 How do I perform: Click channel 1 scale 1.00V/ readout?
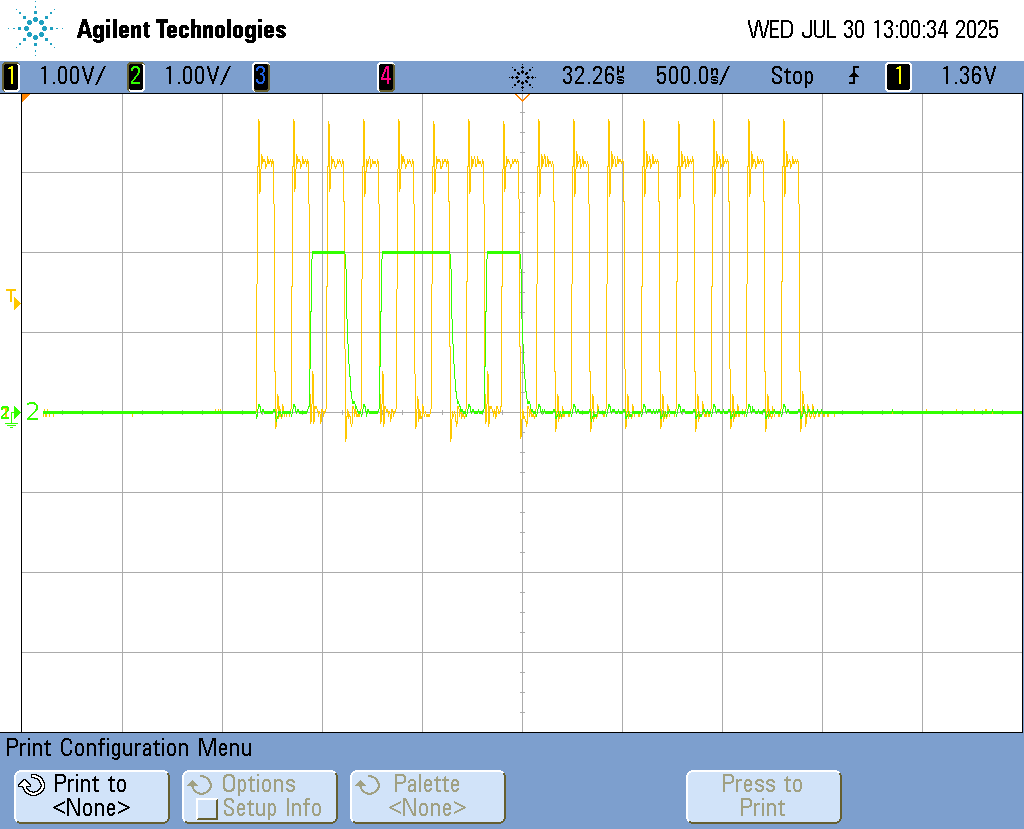(72, 76)
